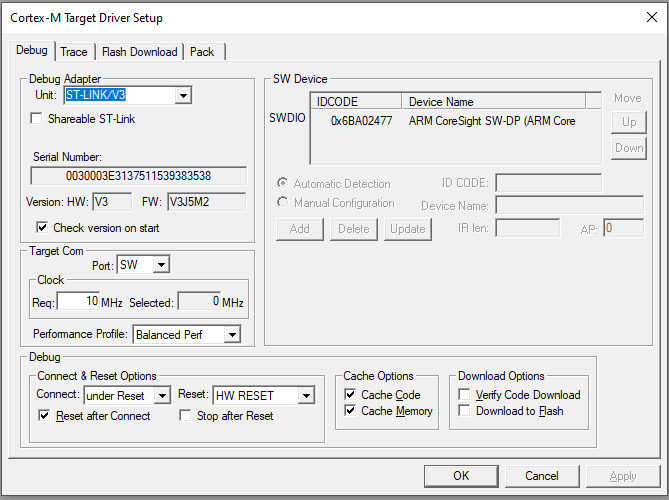Click the Device Name column header
This screenshot has height=500, width=669.
point(494,102)
